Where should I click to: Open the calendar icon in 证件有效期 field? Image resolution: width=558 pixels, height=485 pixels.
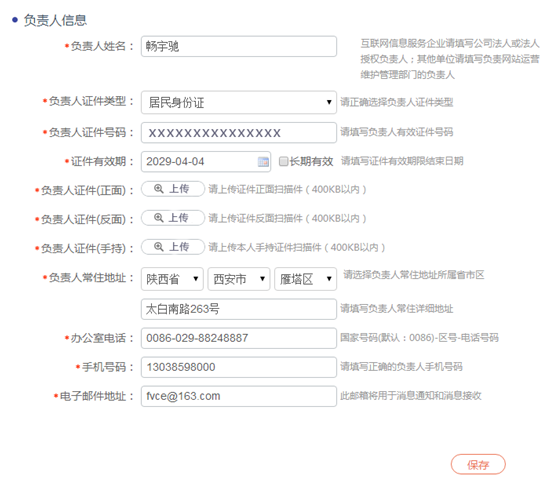(x=263, y=162)
